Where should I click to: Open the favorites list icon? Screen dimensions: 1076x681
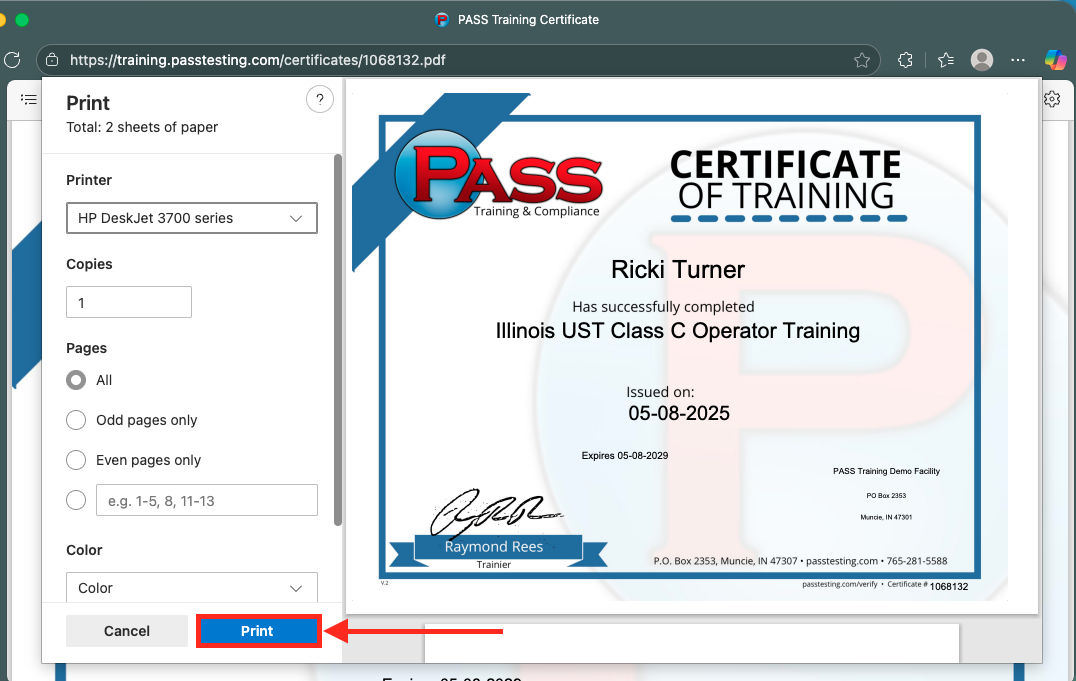(x=946, y=60)
